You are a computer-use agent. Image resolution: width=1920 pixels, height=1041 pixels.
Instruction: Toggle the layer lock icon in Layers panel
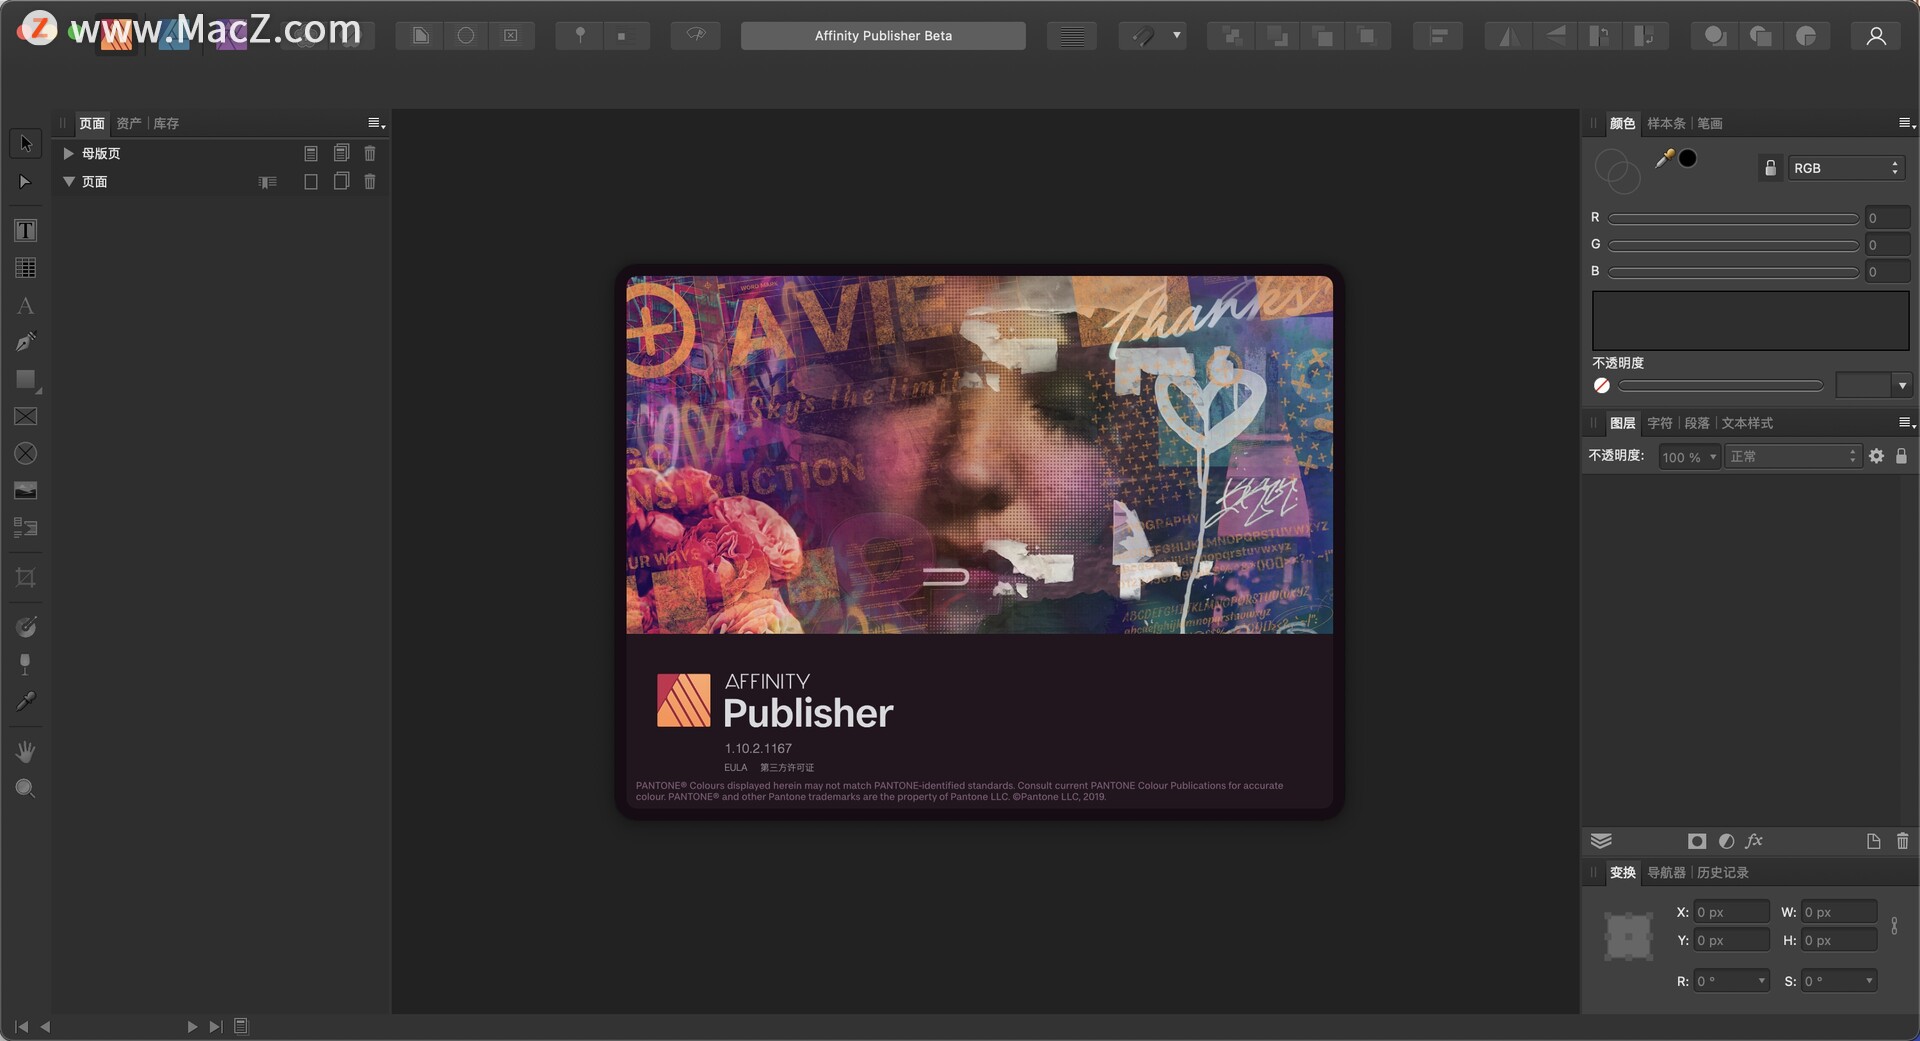point(1901,456)
